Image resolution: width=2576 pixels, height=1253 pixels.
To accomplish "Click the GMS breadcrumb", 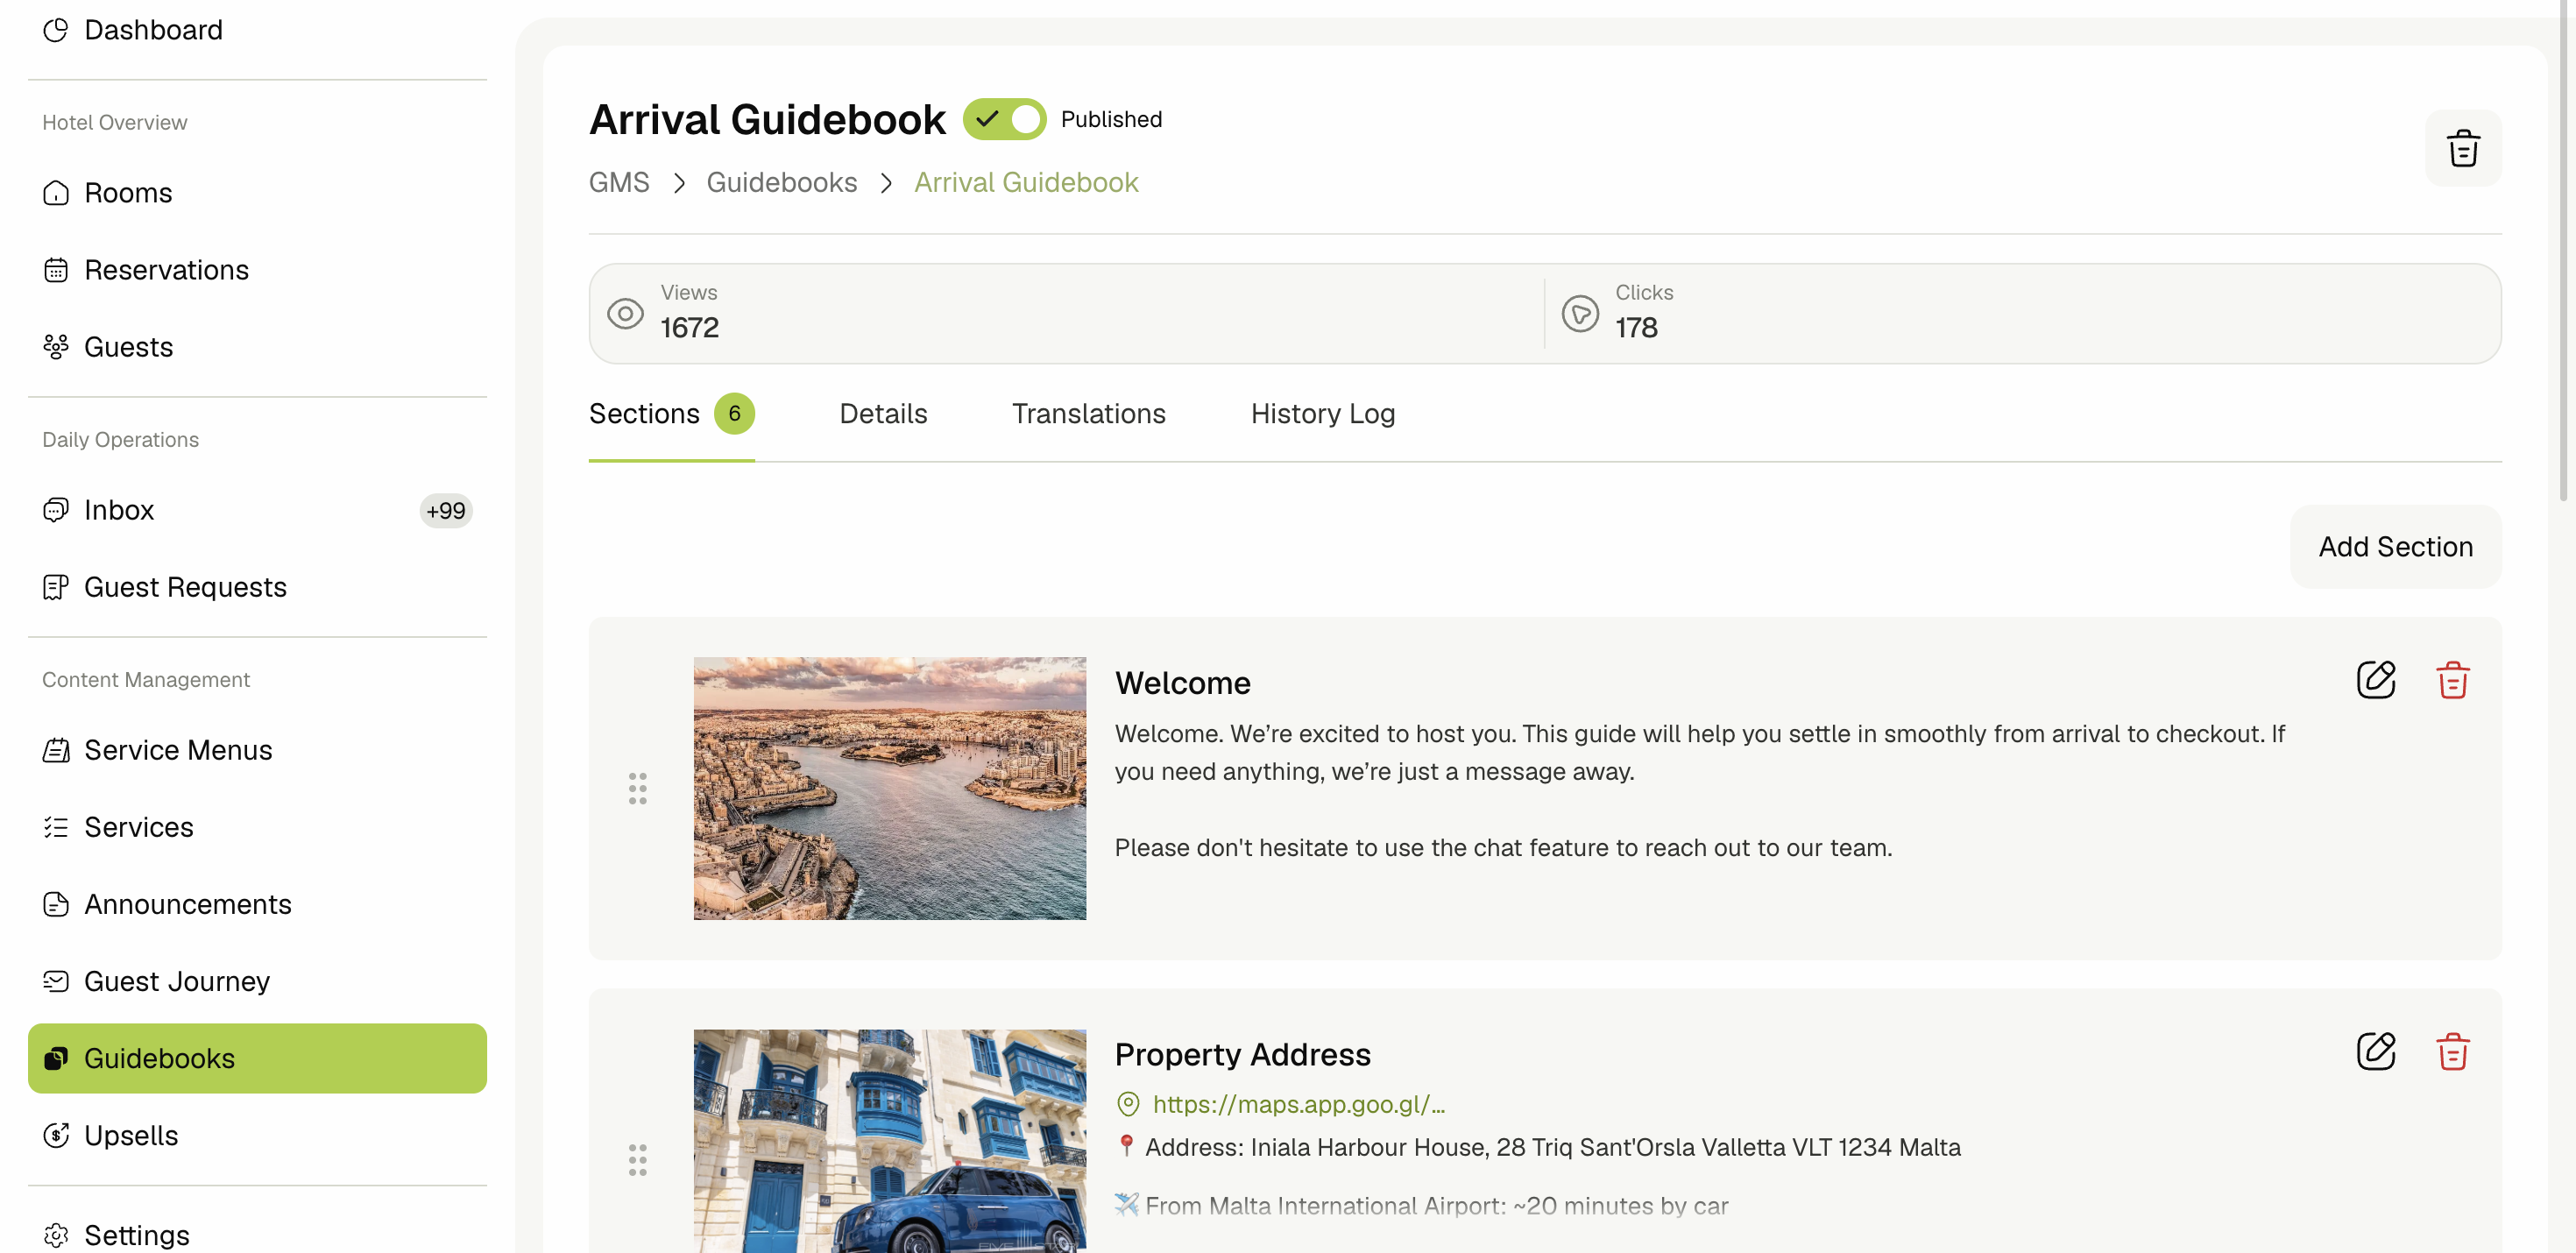I will tap(619, 182).
